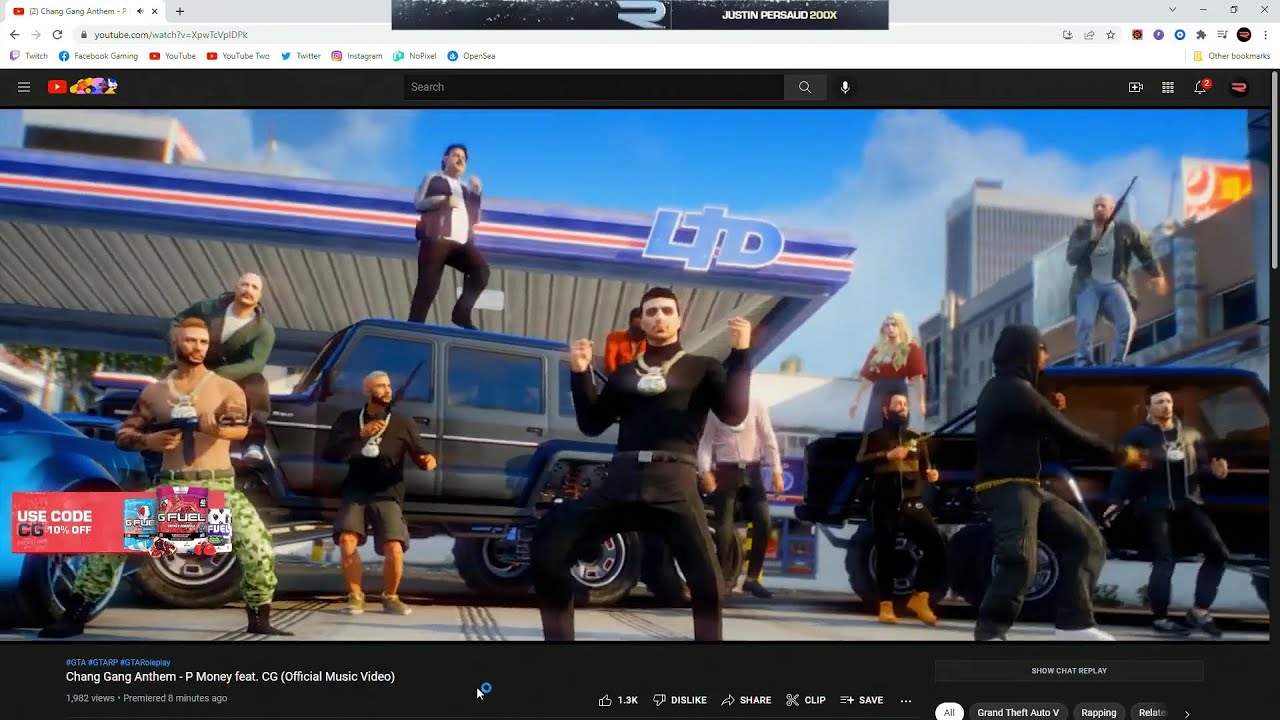Select the All filter chip
Screen dimensions: 1280x720
(x=949, y=712)
